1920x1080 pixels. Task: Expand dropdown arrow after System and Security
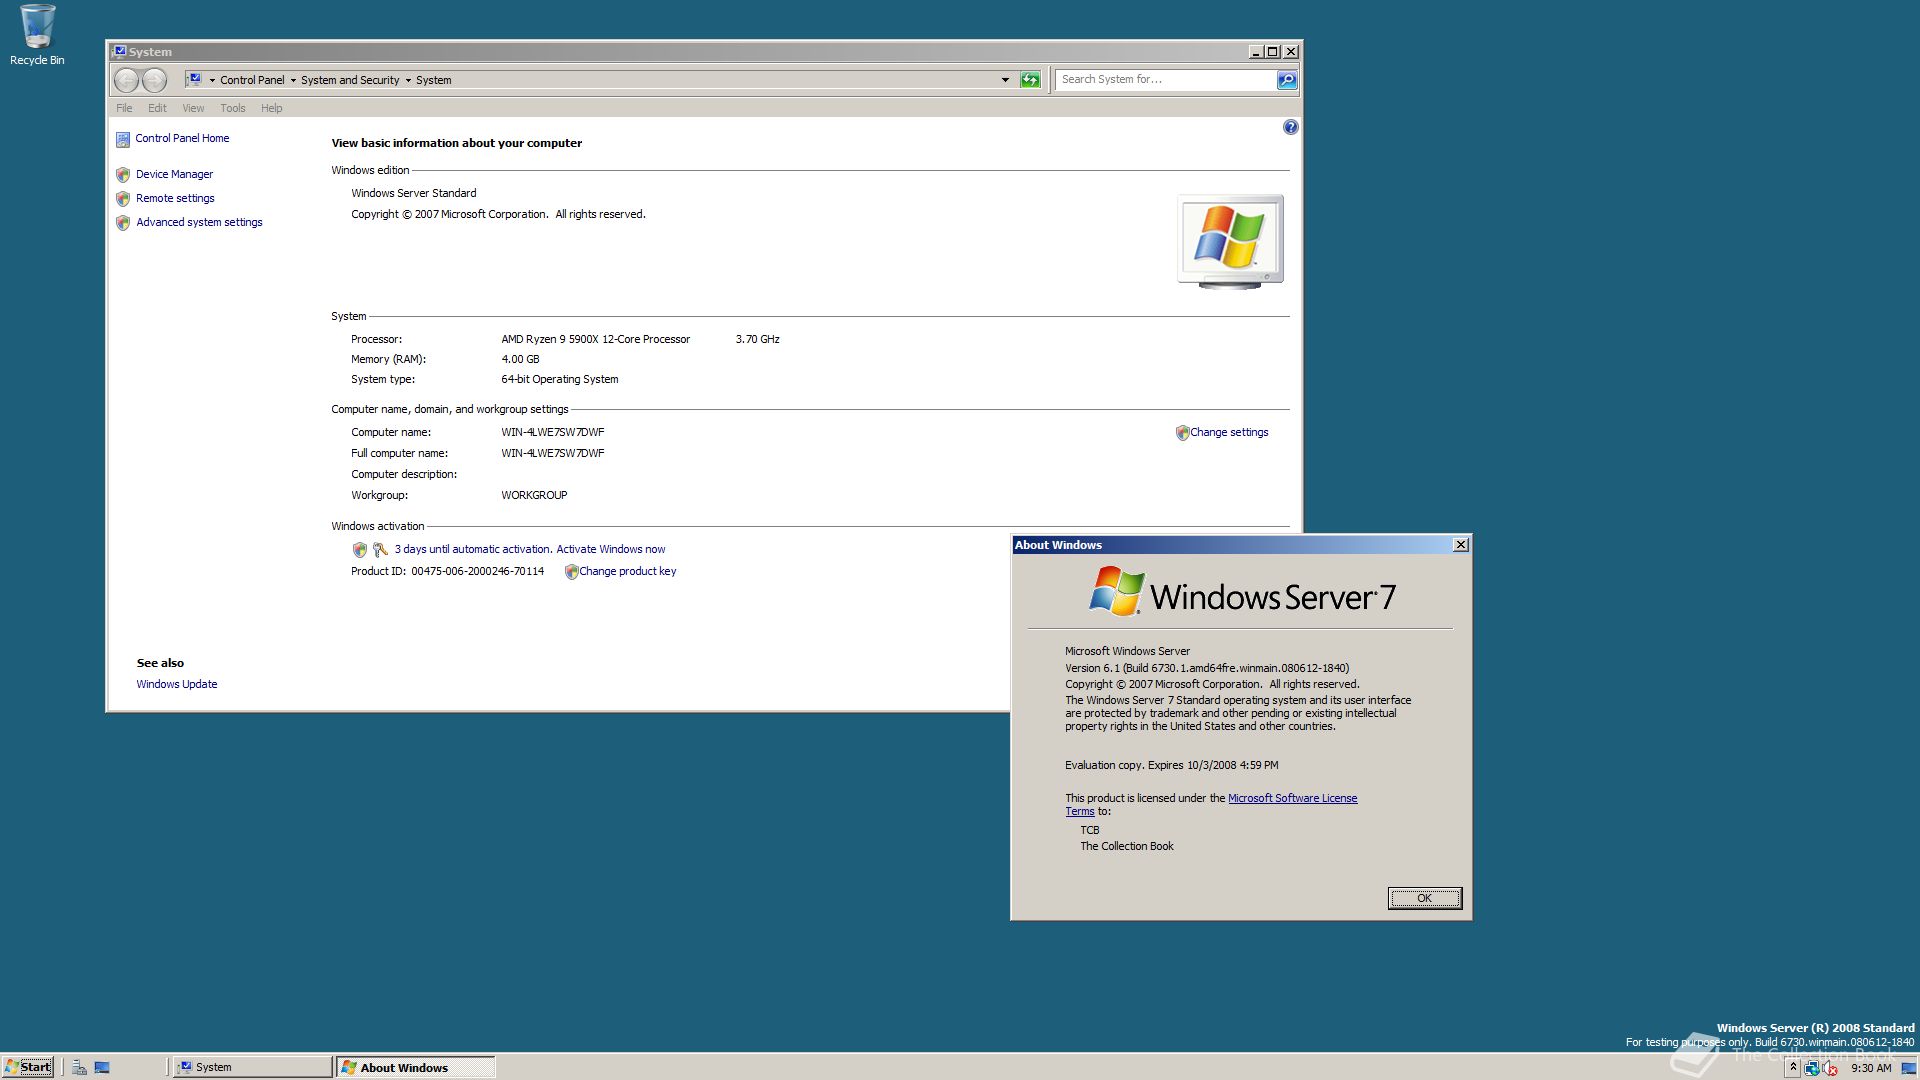[x=408, y=80]
